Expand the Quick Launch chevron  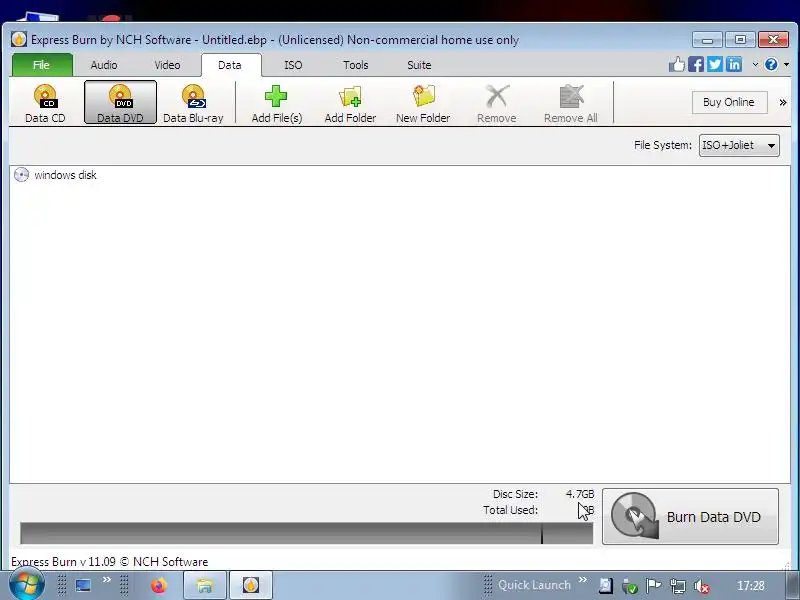(583, 580)
